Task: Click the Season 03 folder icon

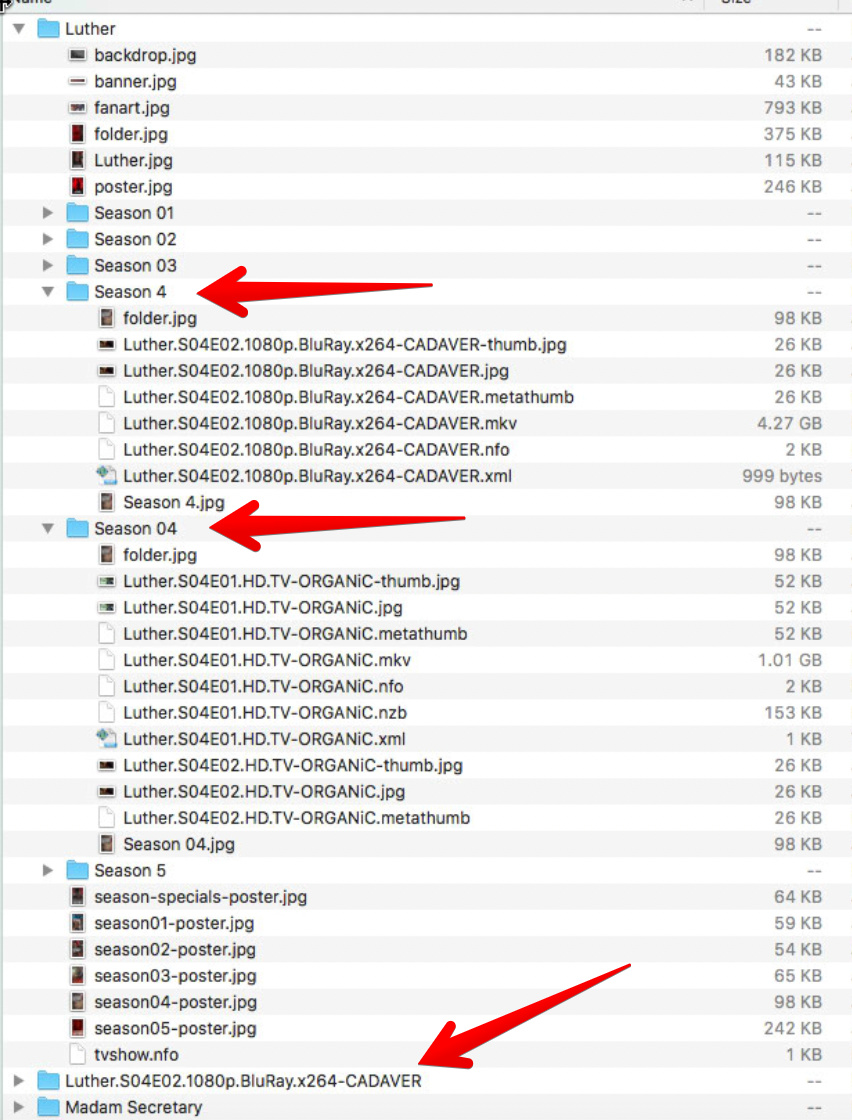Action: pos(77,266)
